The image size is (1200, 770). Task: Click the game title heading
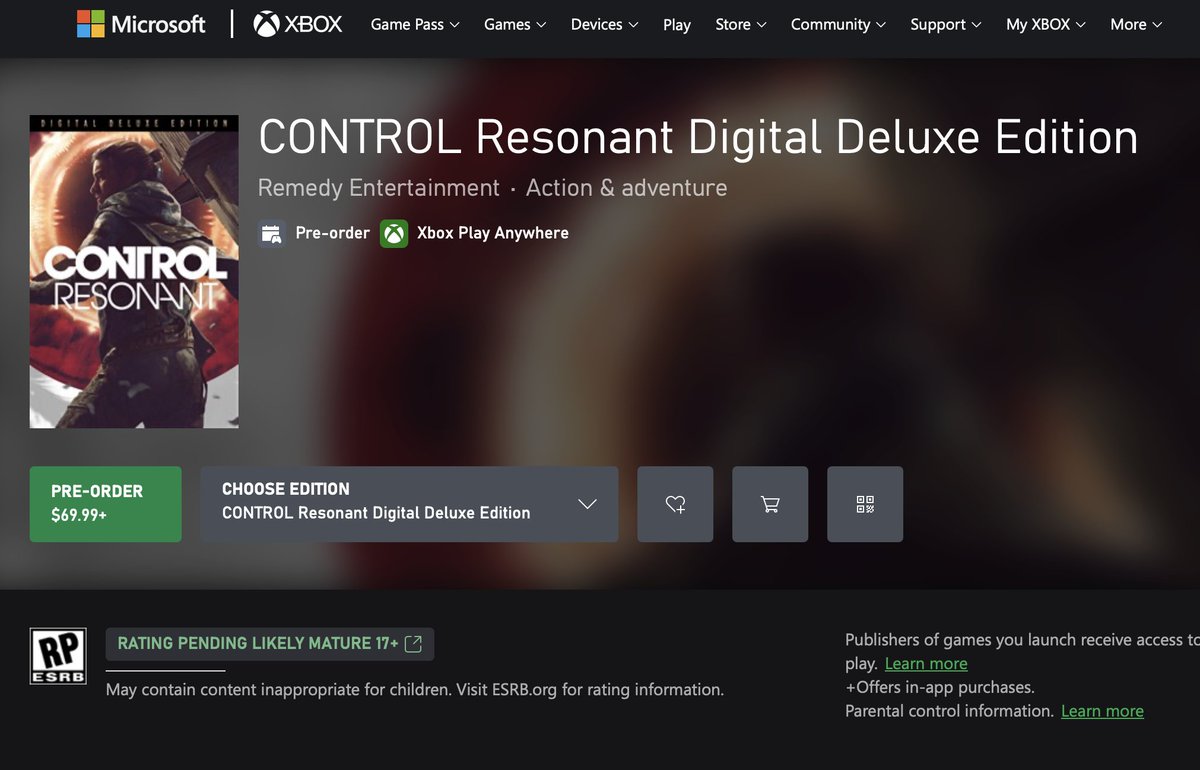tap(698, 138)
